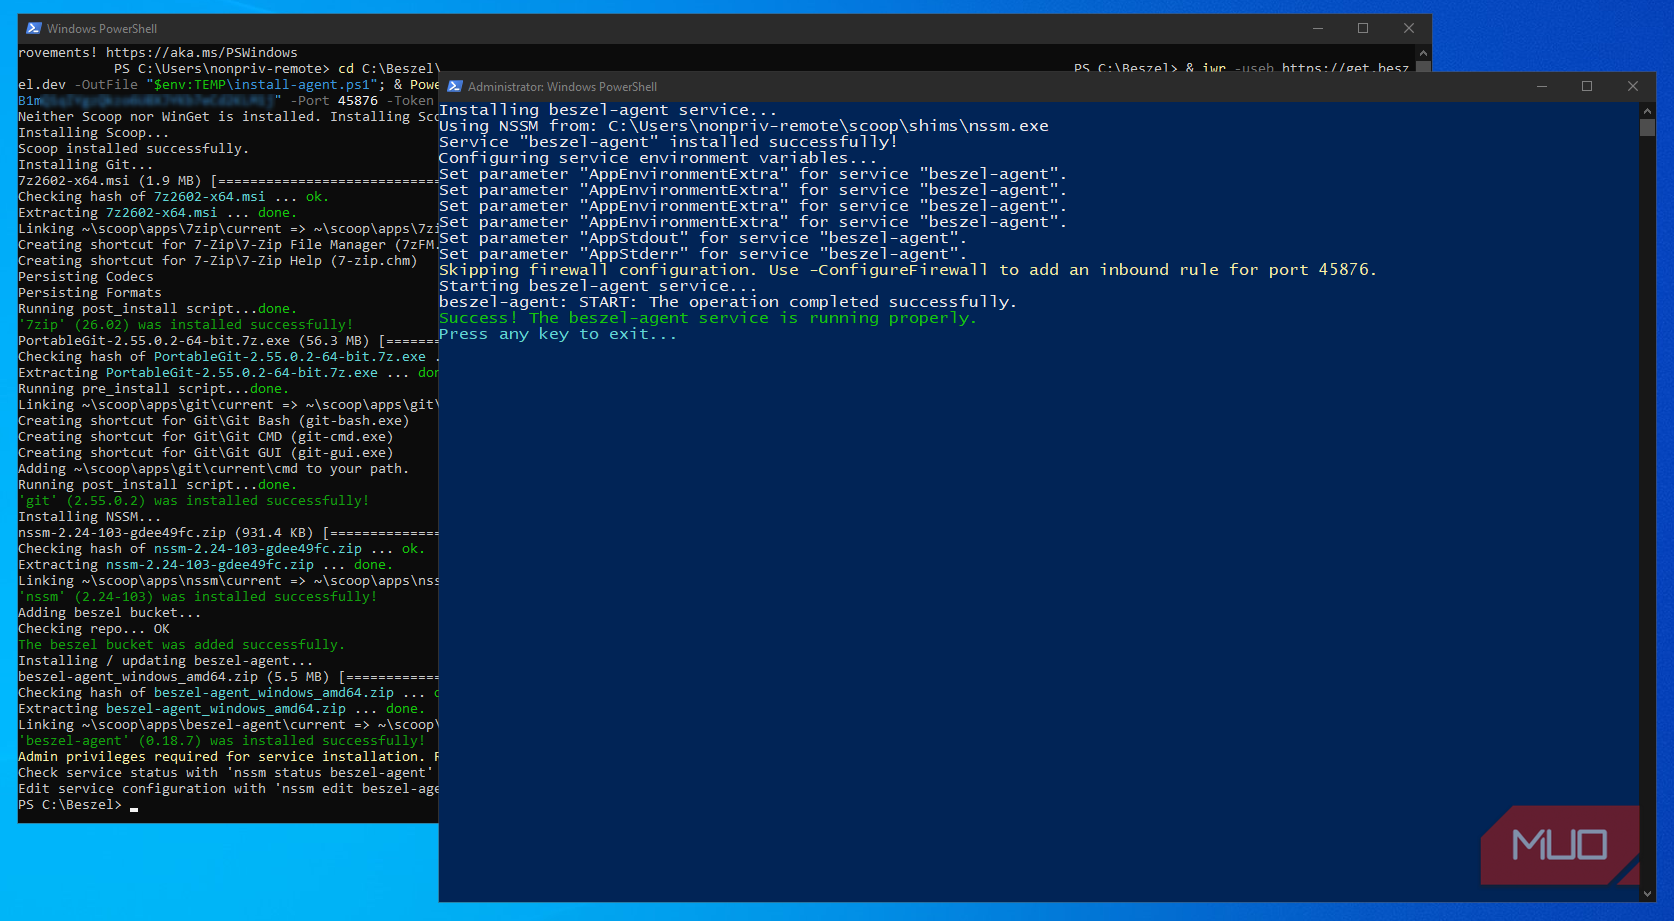Click 'Using NSSM from:' path line

(x=744, y=126)
